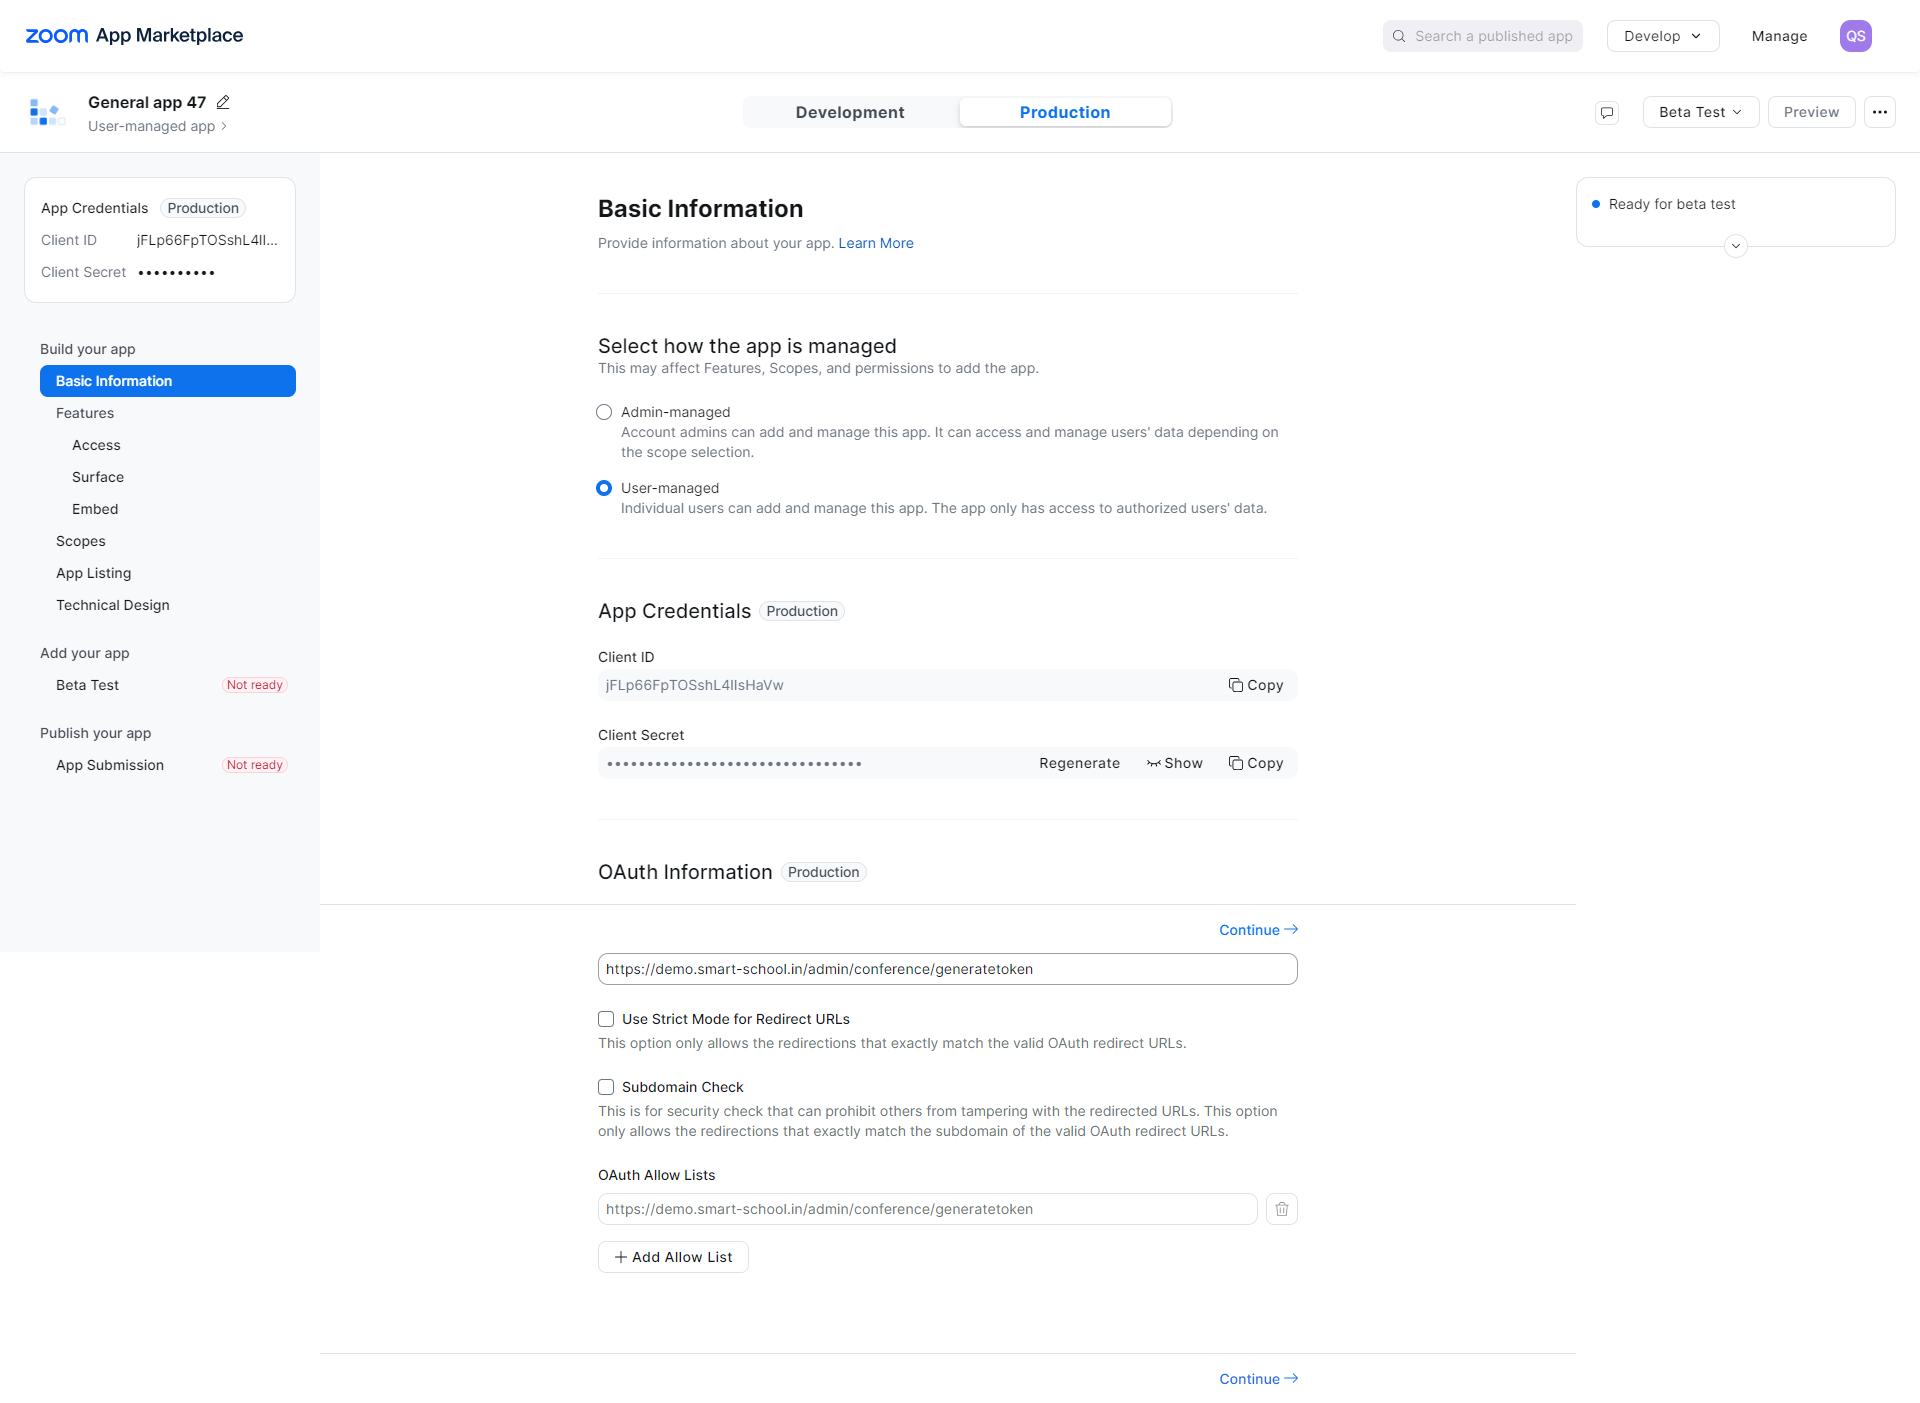This screenshot has width=1920, height=1403.
Task: Click the Add Allow List button
Action: coord(672,1256)
